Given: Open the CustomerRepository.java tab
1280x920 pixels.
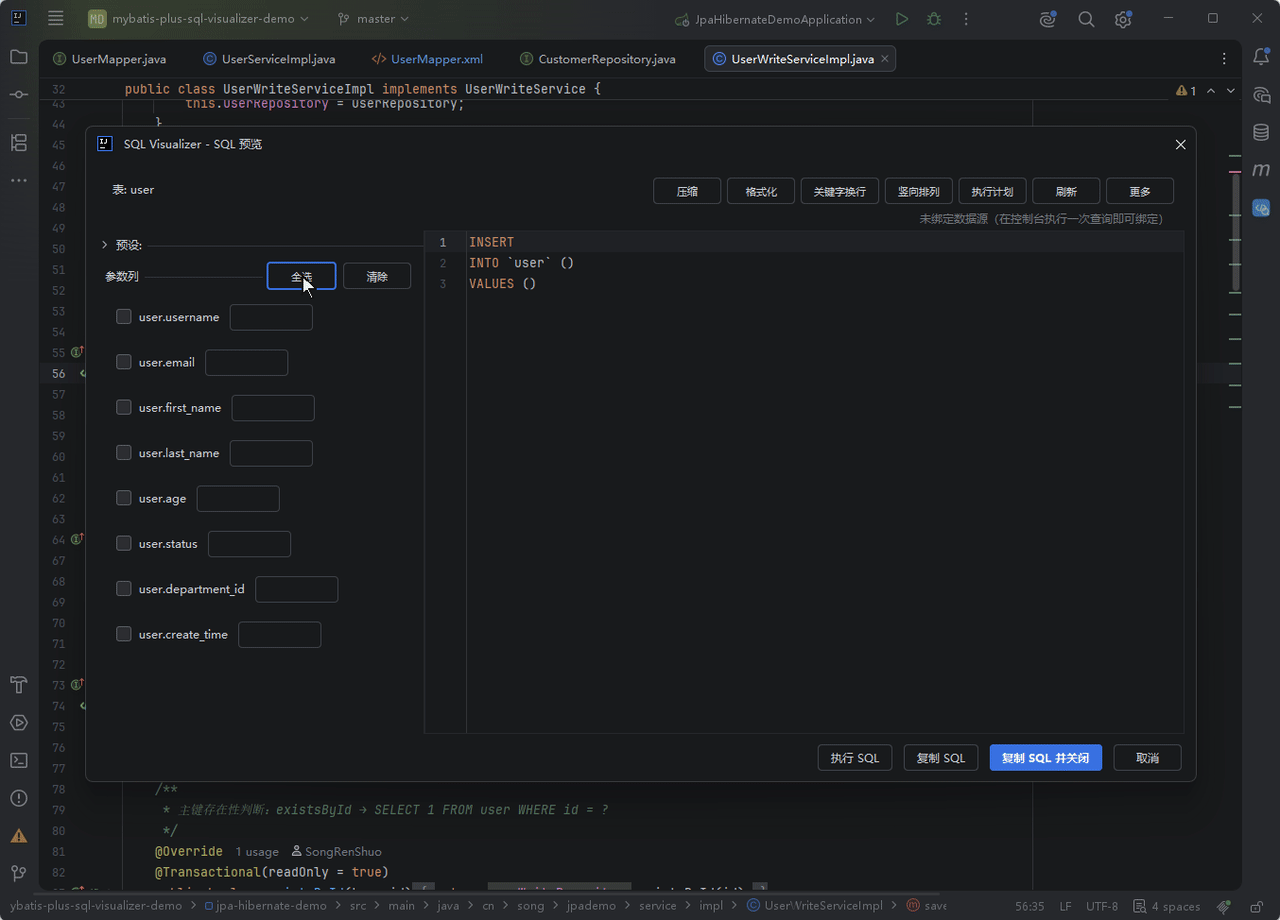Looking at the screenshot, I should pyautogui.click(x=597, y=59).
